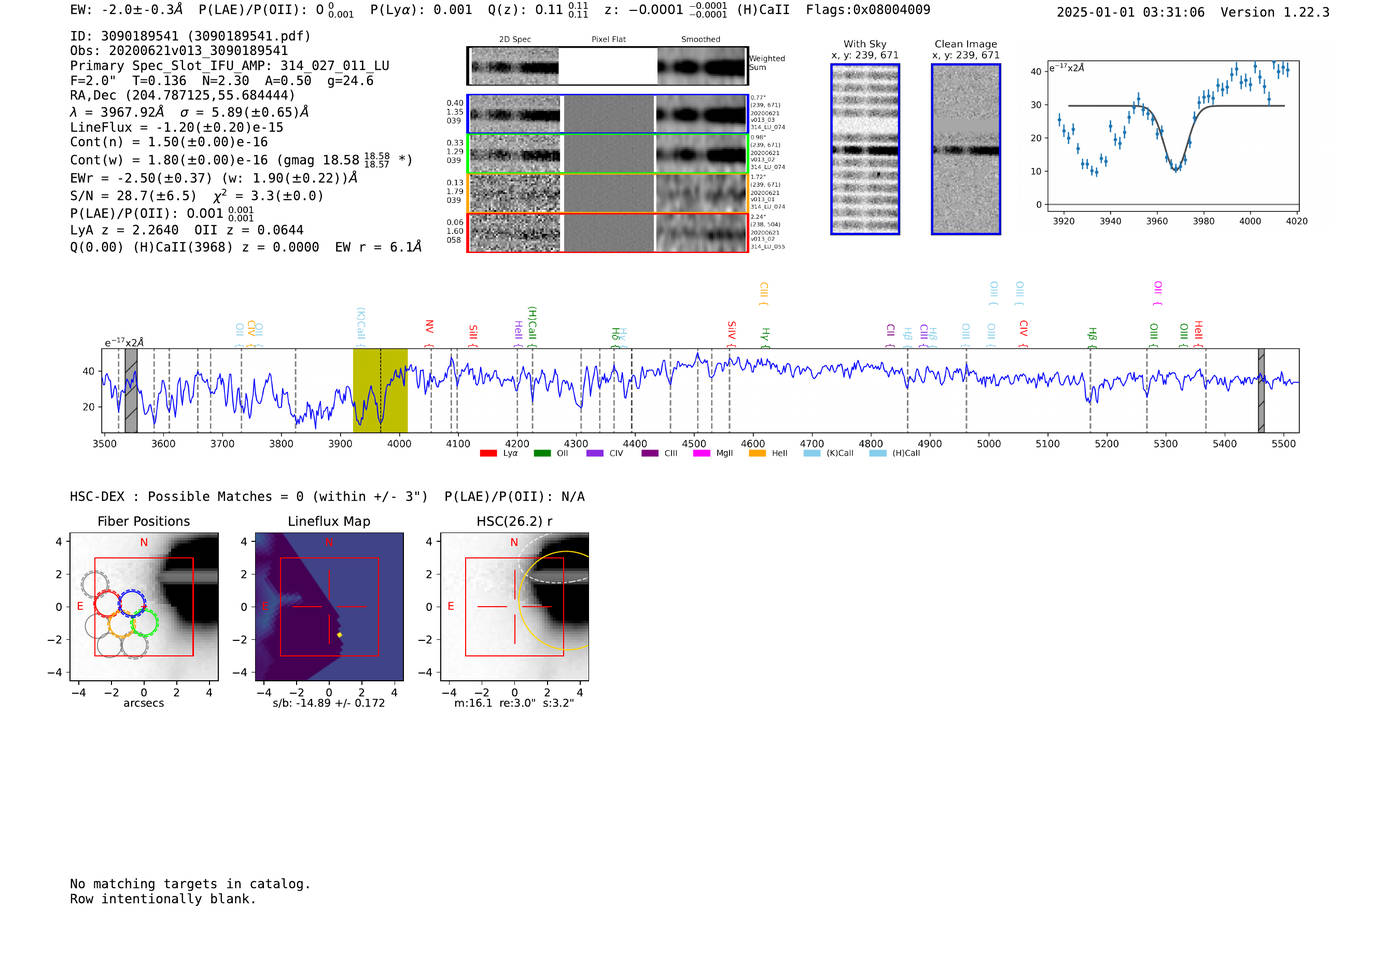Click the 'LineFlux = -1.20(±0.20)e-15' value
Screen dimensions: 1400x953
[x=177, y=128]
